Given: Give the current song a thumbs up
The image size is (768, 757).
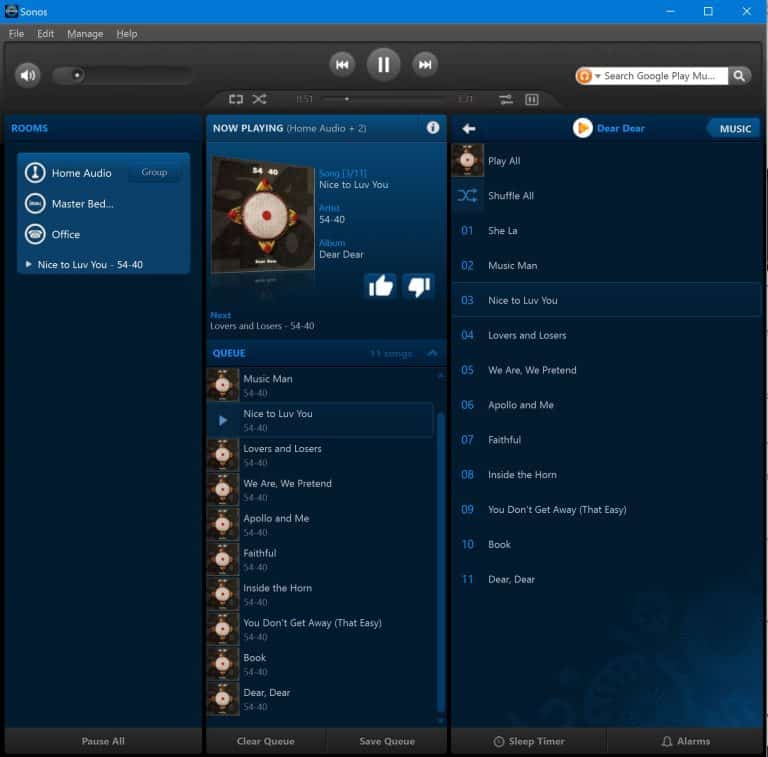Looking at the screenshot, I should click(381, 286).
